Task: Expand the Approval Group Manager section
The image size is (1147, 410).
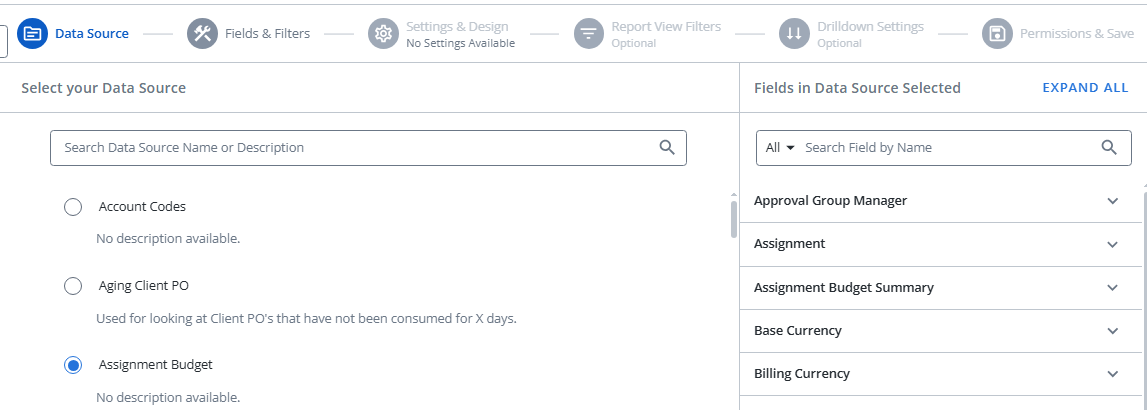Action: tap(1113, 201)
